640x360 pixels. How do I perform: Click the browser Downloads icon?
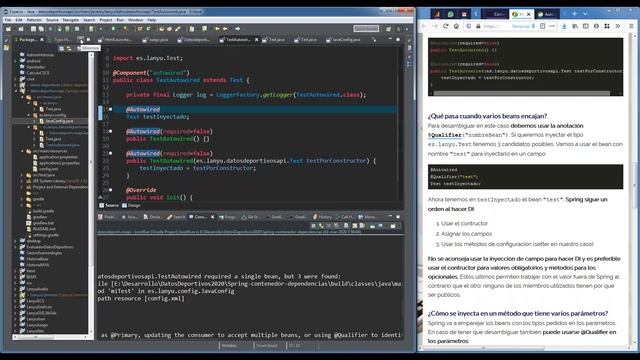pyautogui.click(x=564, y=26)
